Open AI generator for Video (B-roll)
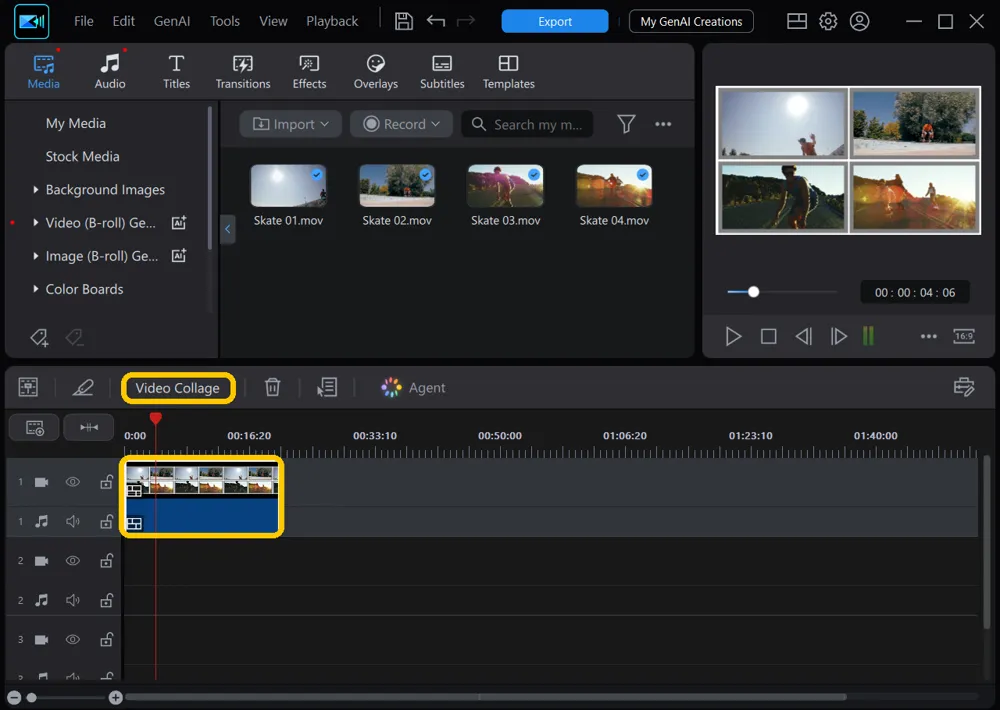Image resolution: width=1000 pixels, height=710 pixels. pos(179,223)
